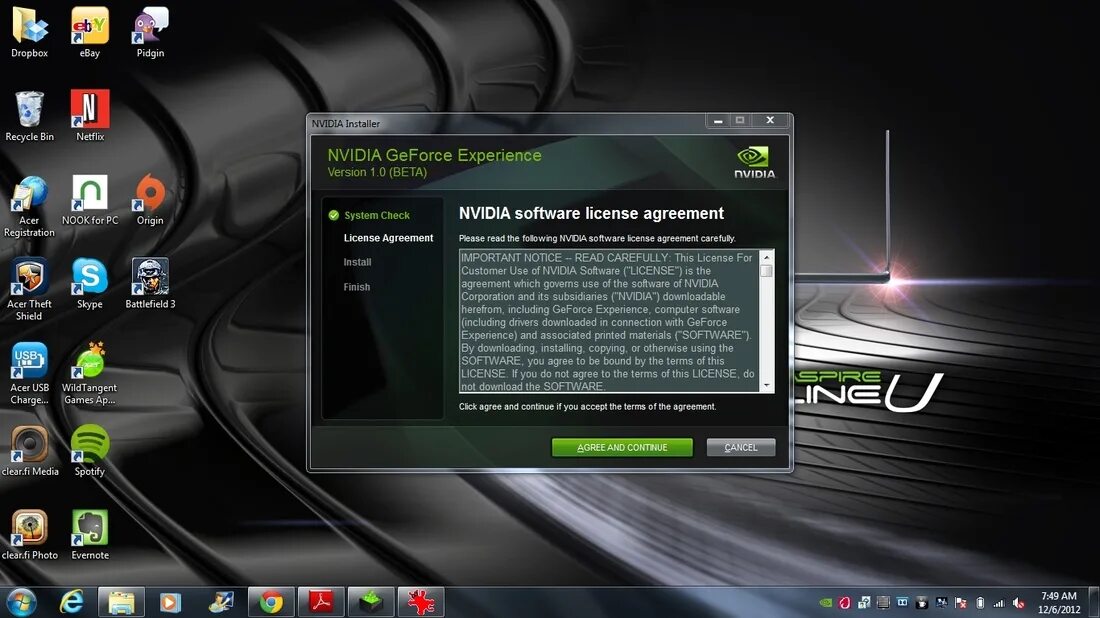Screen dimensions: 1100x618
Task: Open Adobe Reader from the taskbar
Action: click(321, 603)
